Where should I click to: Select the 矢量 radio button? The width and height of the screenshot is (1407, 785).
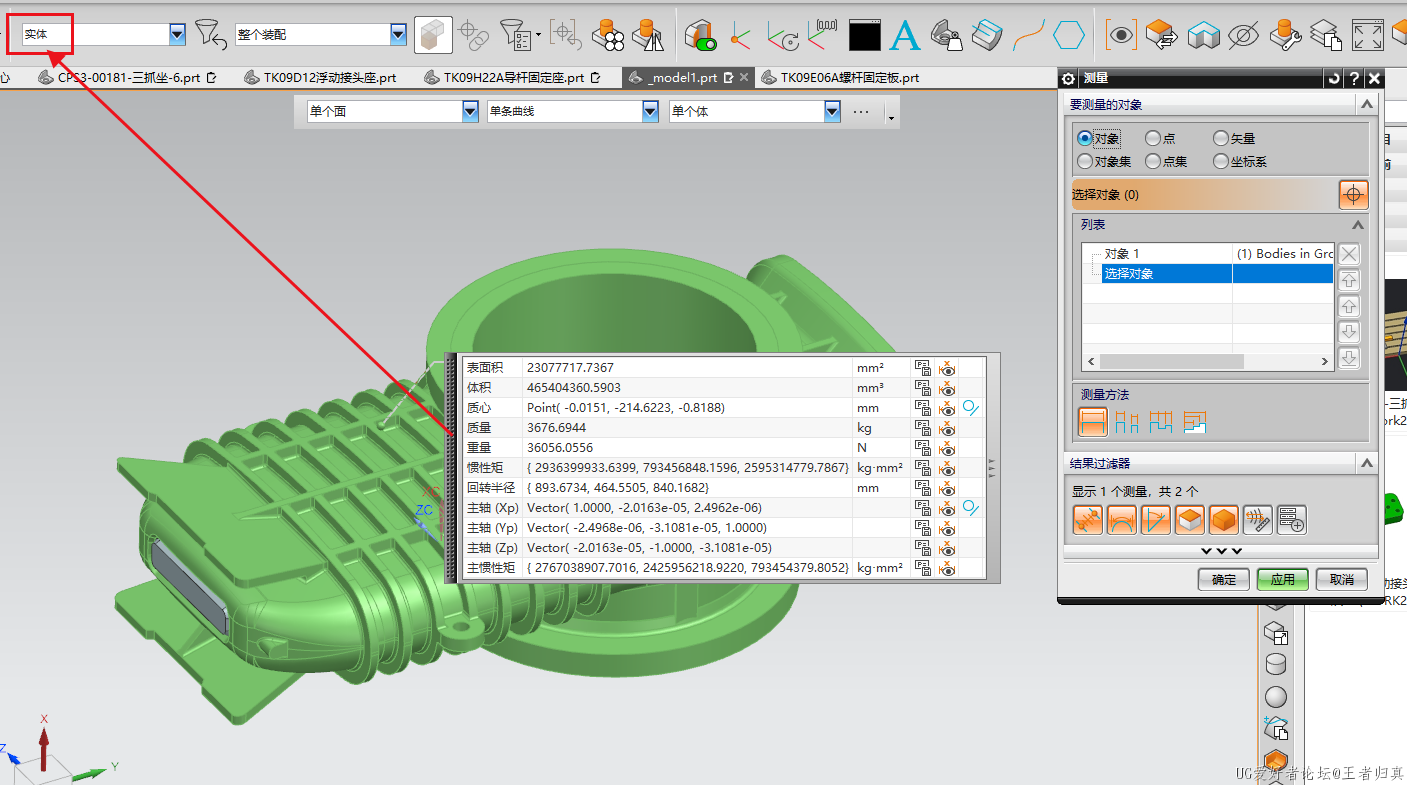[x=1221, y=139]
